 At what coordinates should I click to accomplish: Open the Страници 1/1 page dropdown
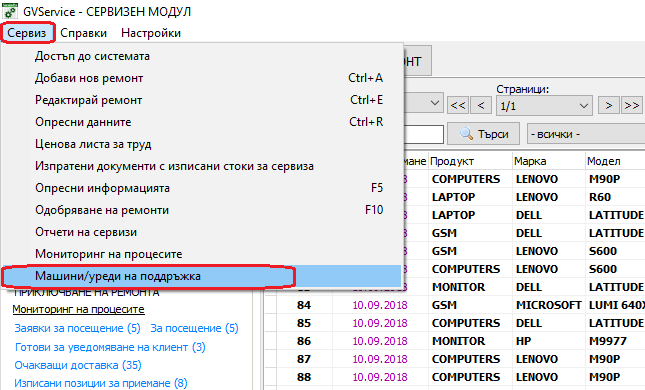click(x=544, y=106)
